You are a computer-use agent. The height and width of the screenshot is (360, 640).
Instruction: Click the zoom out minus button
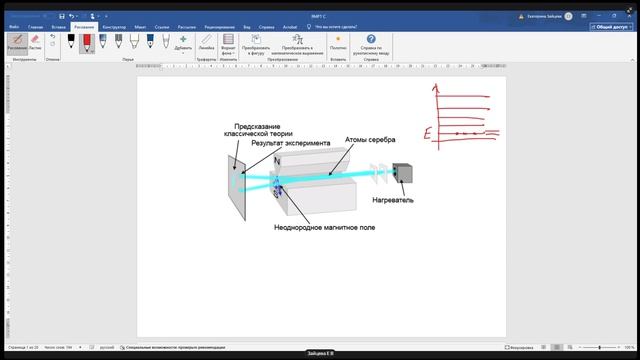tap(580, 347)
